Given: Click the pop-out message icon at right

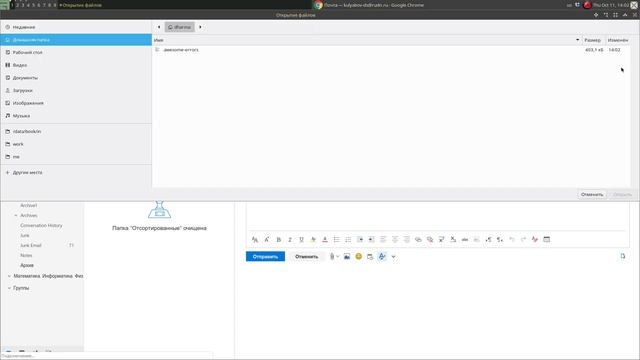Looking at the screenshot, I should [x=623, y=256].
